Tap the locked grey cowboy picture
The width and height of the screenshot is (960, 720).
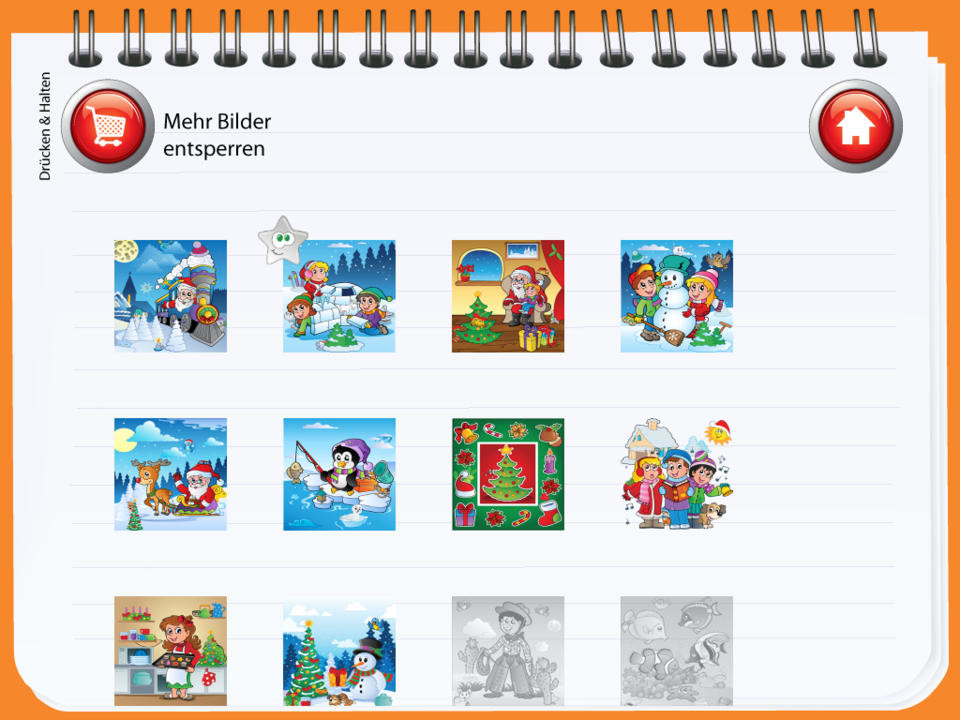(x=508, y=651)
